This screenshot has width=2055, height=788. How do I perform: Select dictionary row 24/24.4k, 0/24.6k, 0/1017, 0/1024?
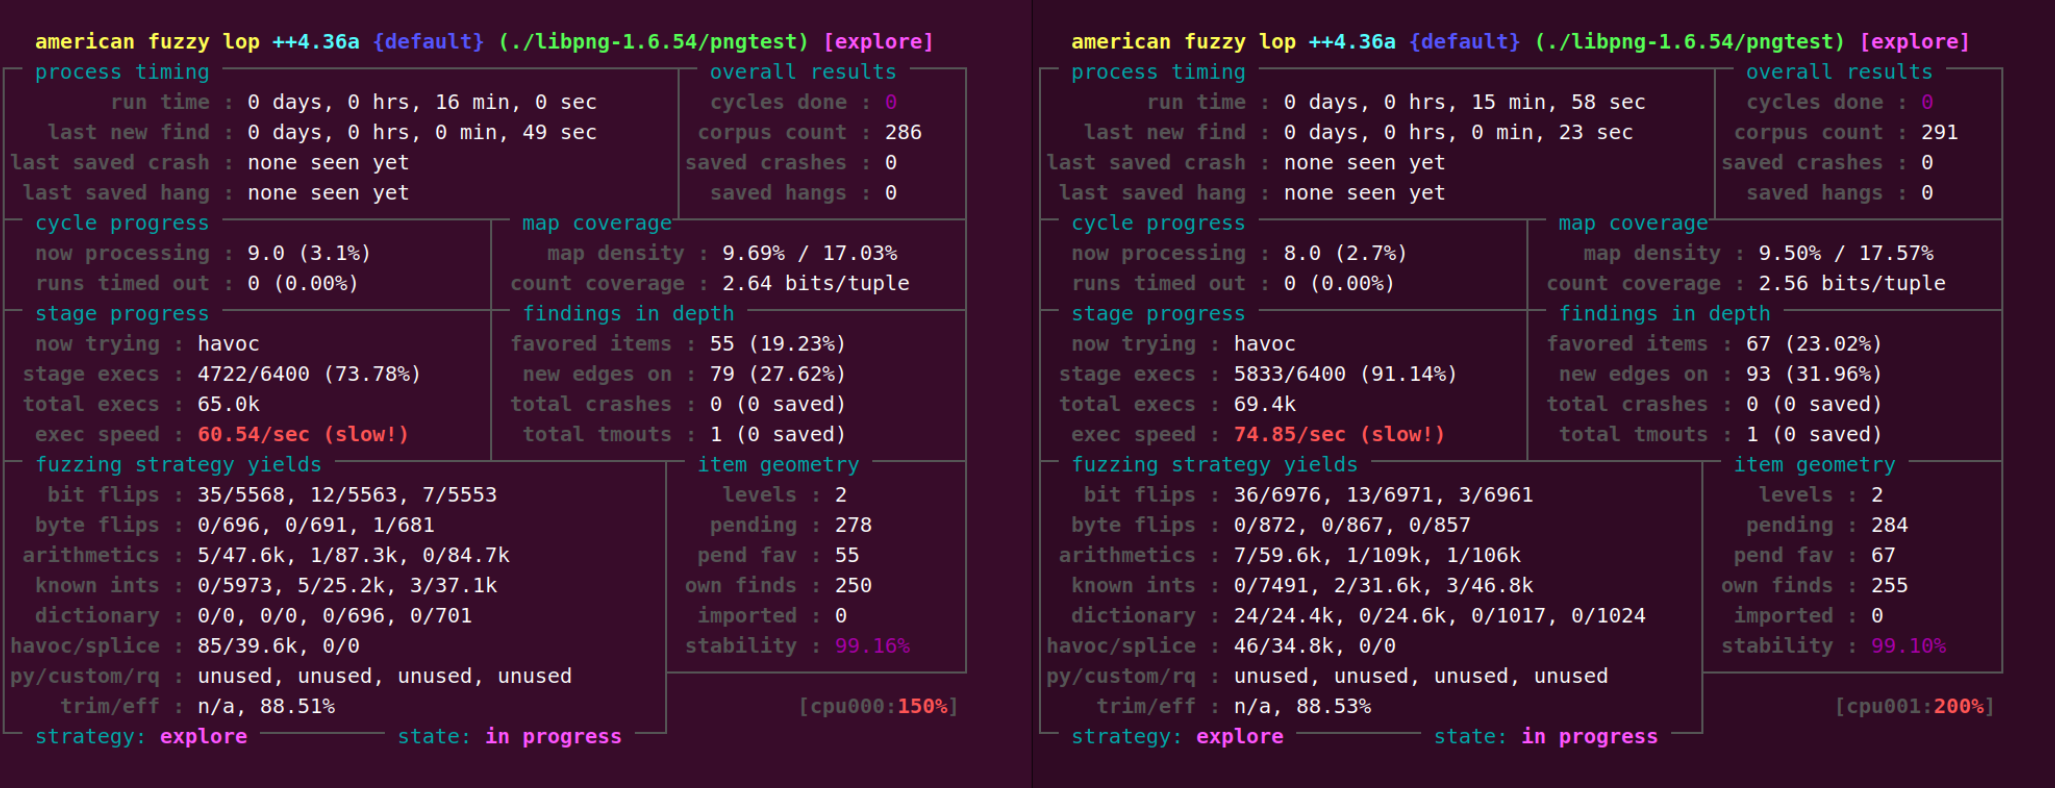pos(1439,616)
